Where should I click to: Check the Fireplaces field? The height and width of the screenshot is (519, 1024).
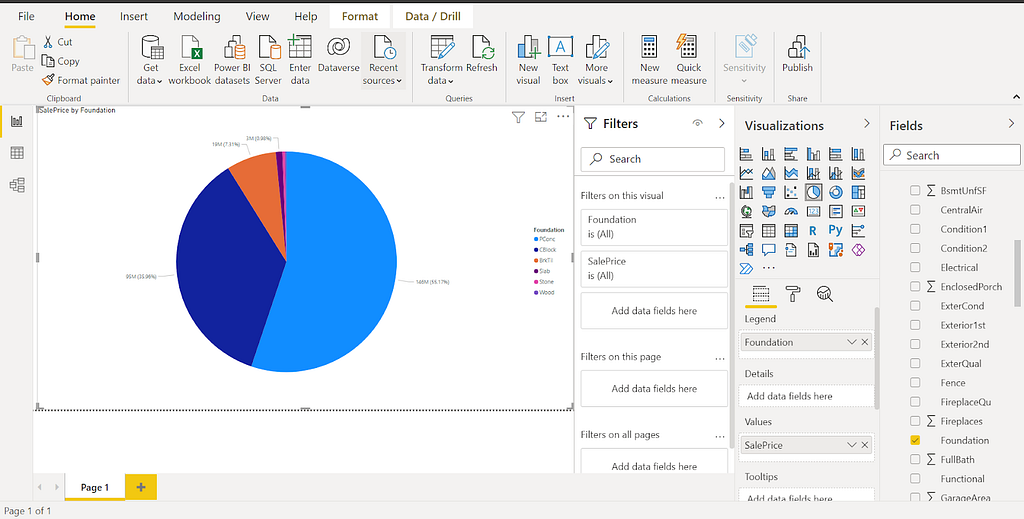[915, 421]
